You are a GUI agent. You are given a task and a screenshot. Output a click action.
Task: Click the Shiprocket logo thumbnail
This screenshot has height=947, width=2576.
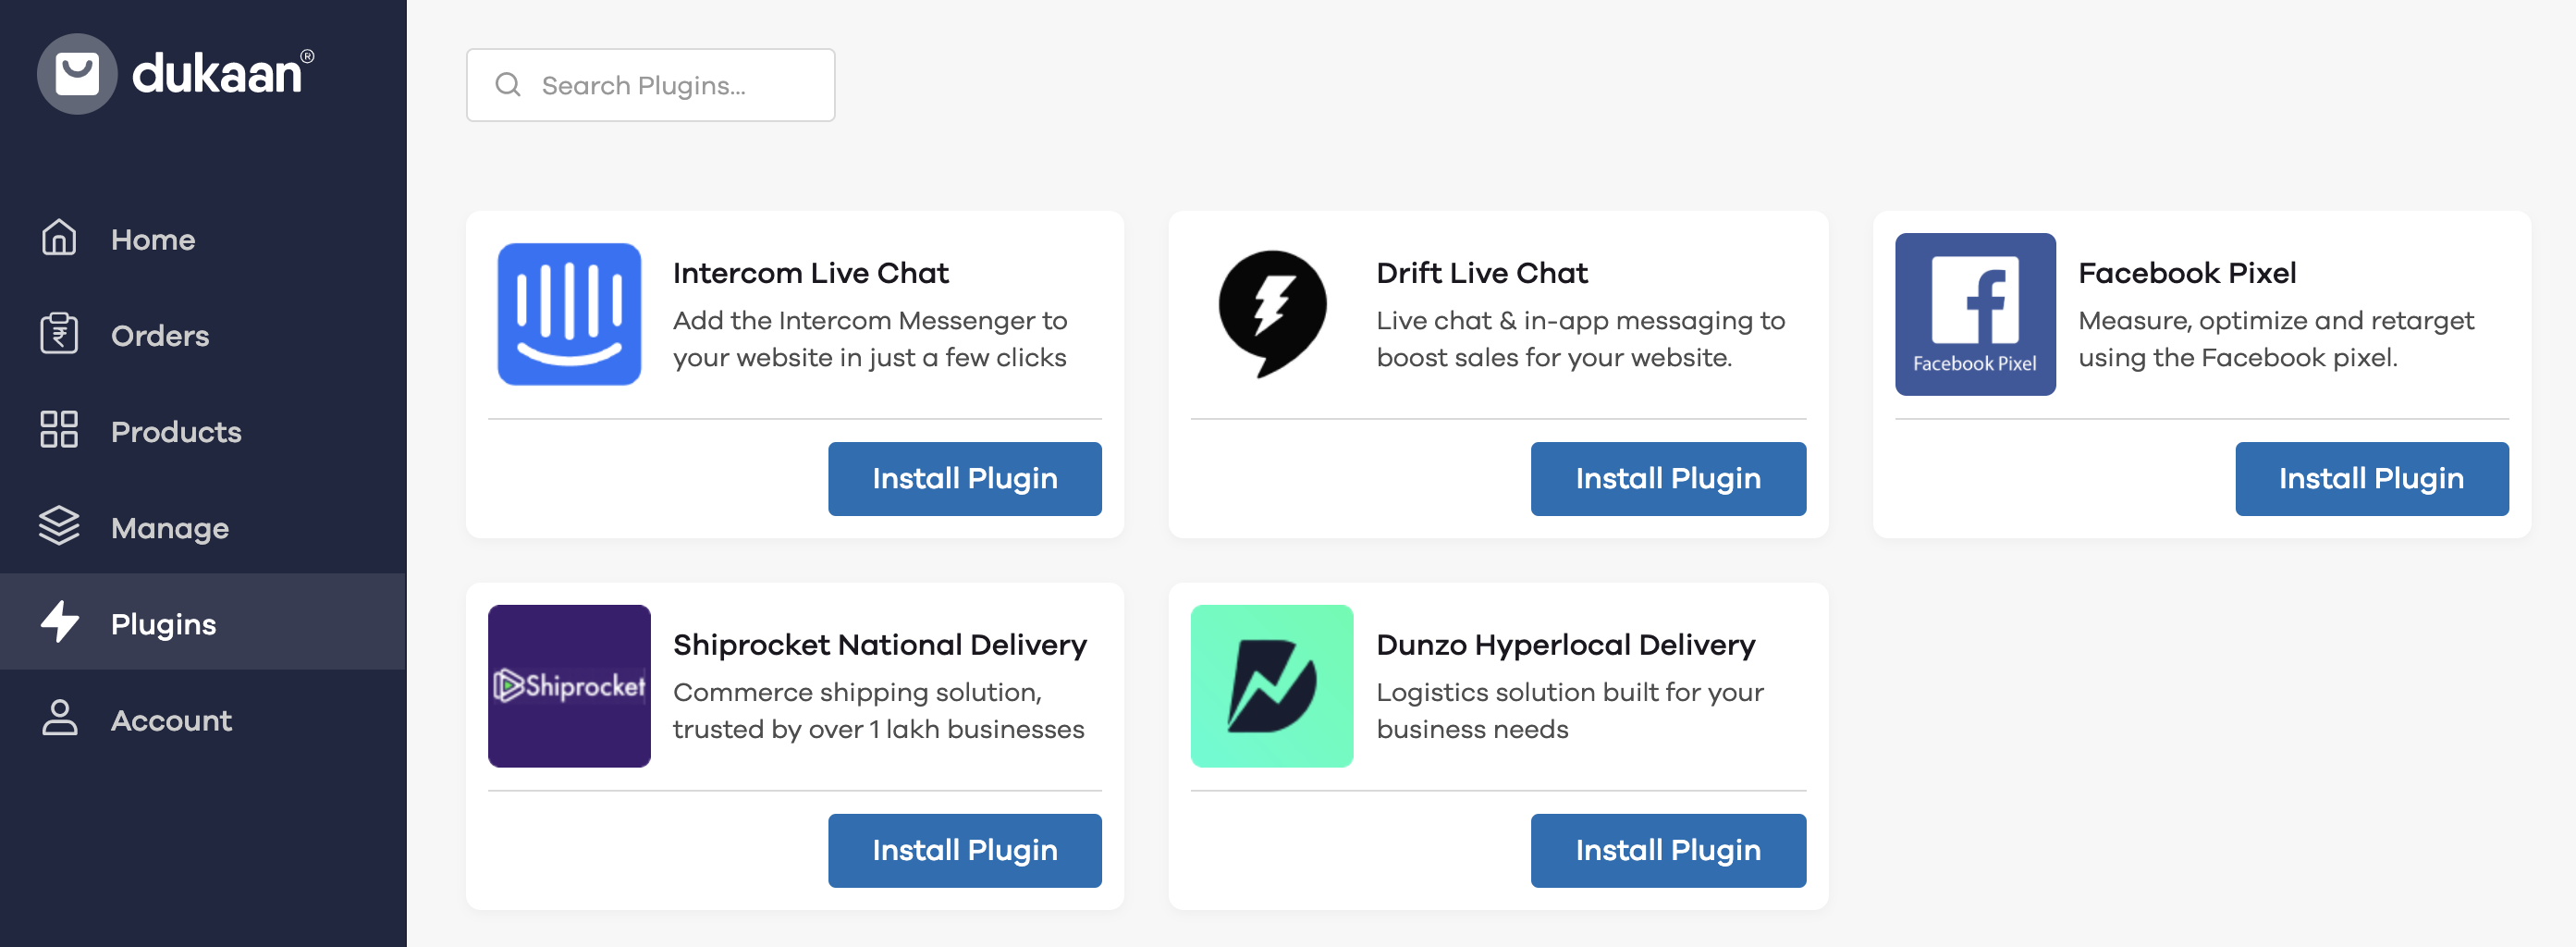coord(569,686)
